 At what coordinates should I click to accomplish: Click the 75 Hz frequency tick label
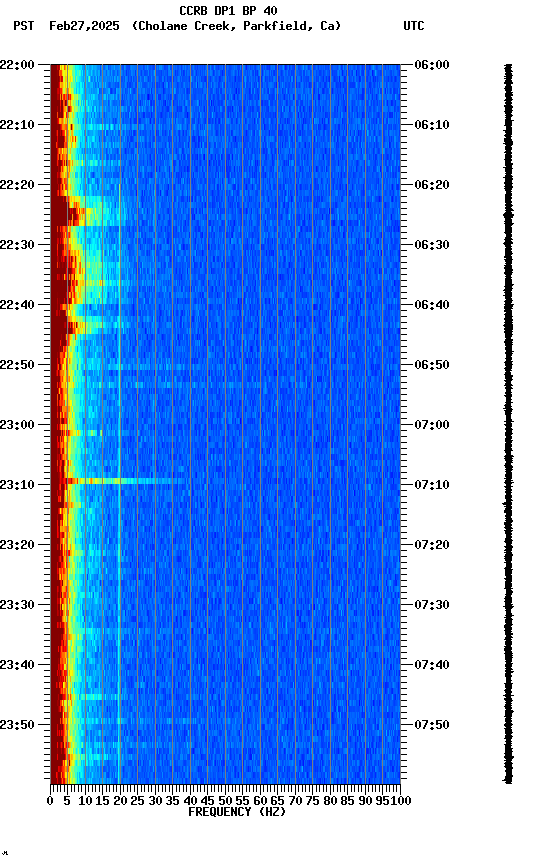312,801
